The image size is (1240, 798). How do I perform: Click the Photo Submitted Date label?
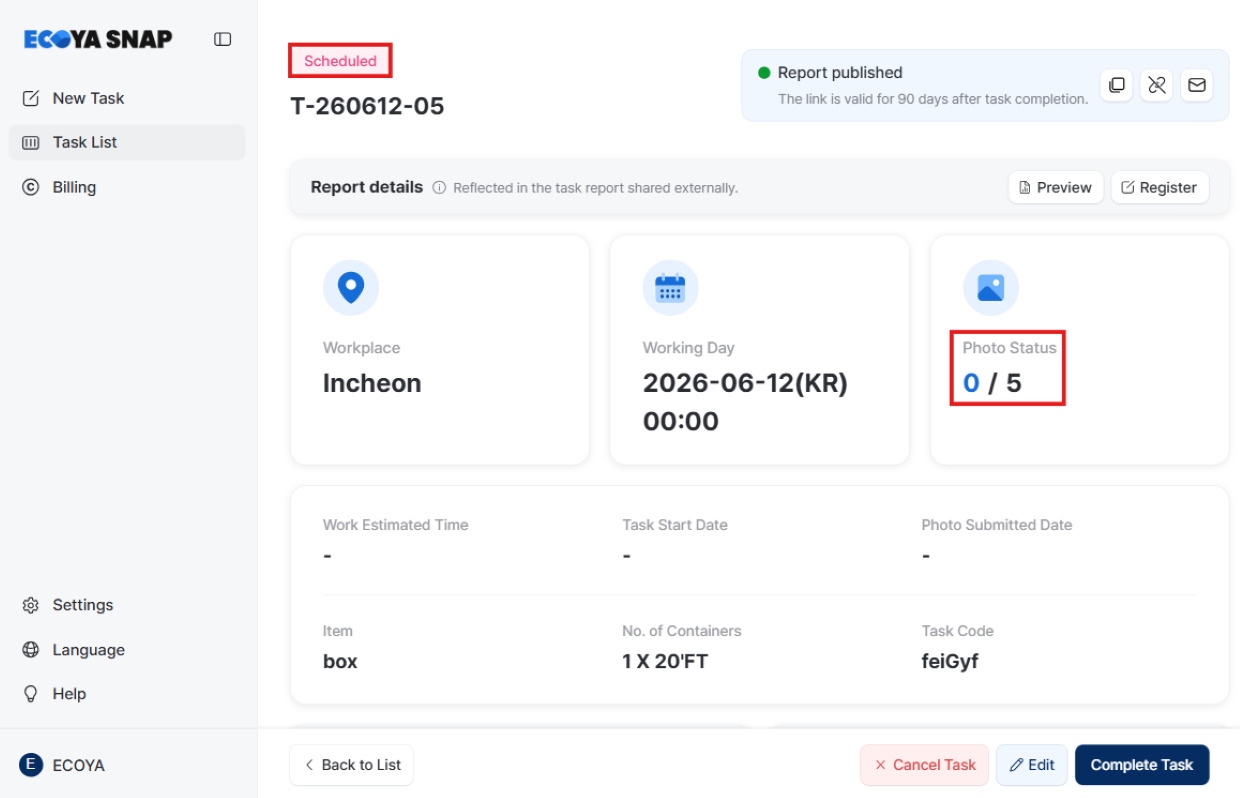[x=997, y=525]
